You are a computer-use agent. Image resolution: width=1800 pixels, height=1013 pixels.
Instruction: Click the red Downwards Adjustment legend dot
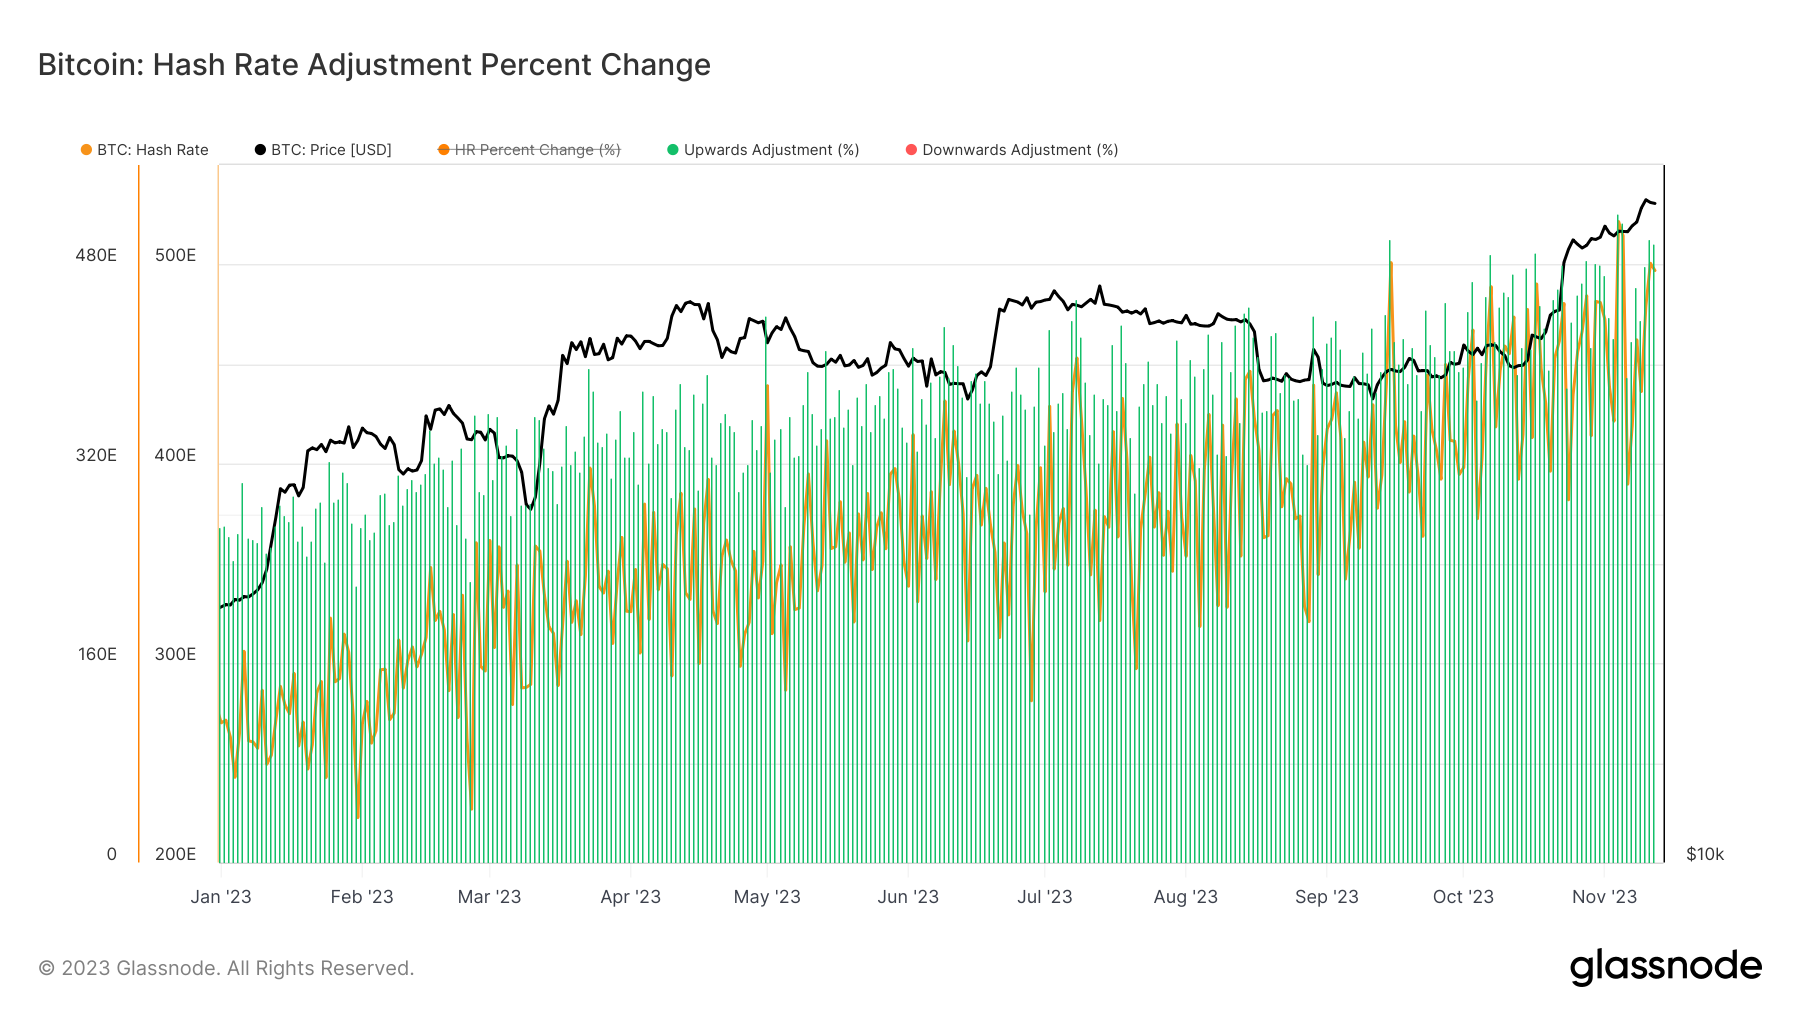[x=911, y=150]
